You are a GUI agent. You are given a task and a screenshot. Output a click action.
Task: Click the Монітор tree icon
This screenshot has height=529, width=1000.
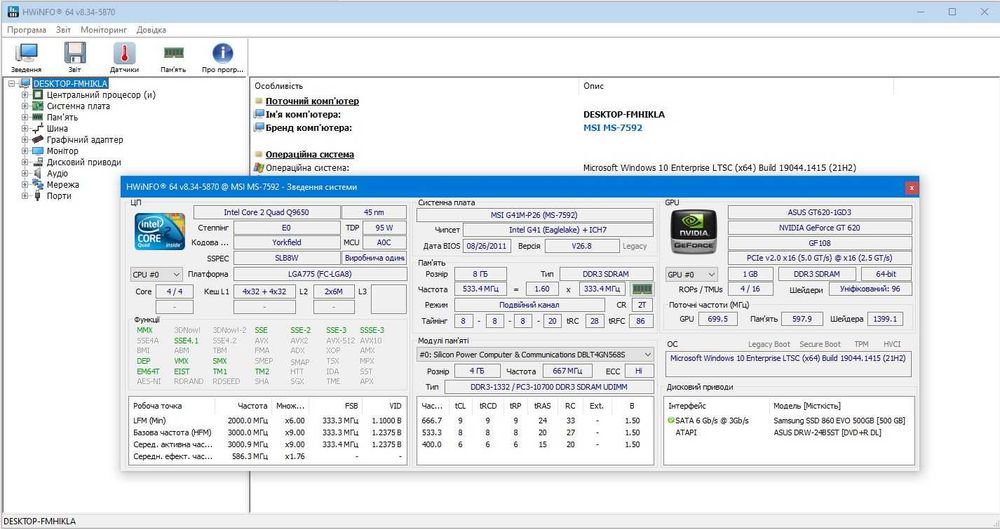[x=38, y=151]
